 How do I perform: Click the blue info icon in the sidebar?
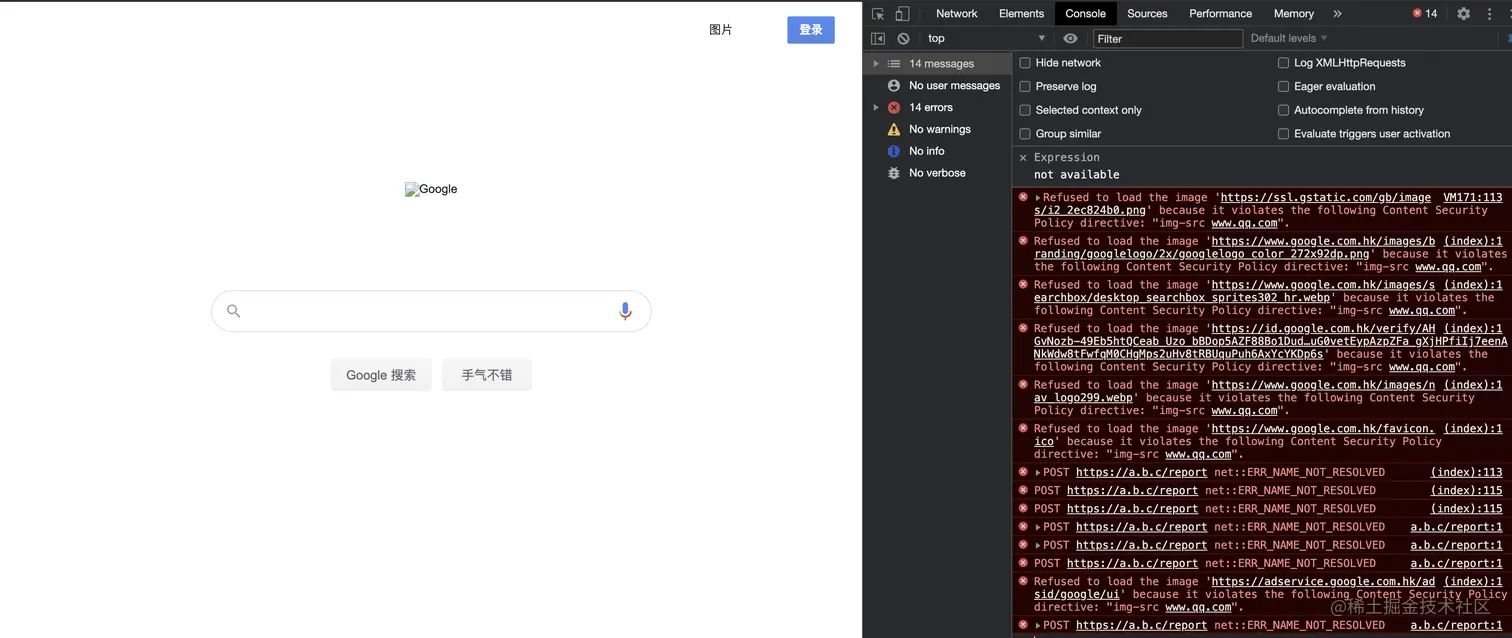pos(894,151)
